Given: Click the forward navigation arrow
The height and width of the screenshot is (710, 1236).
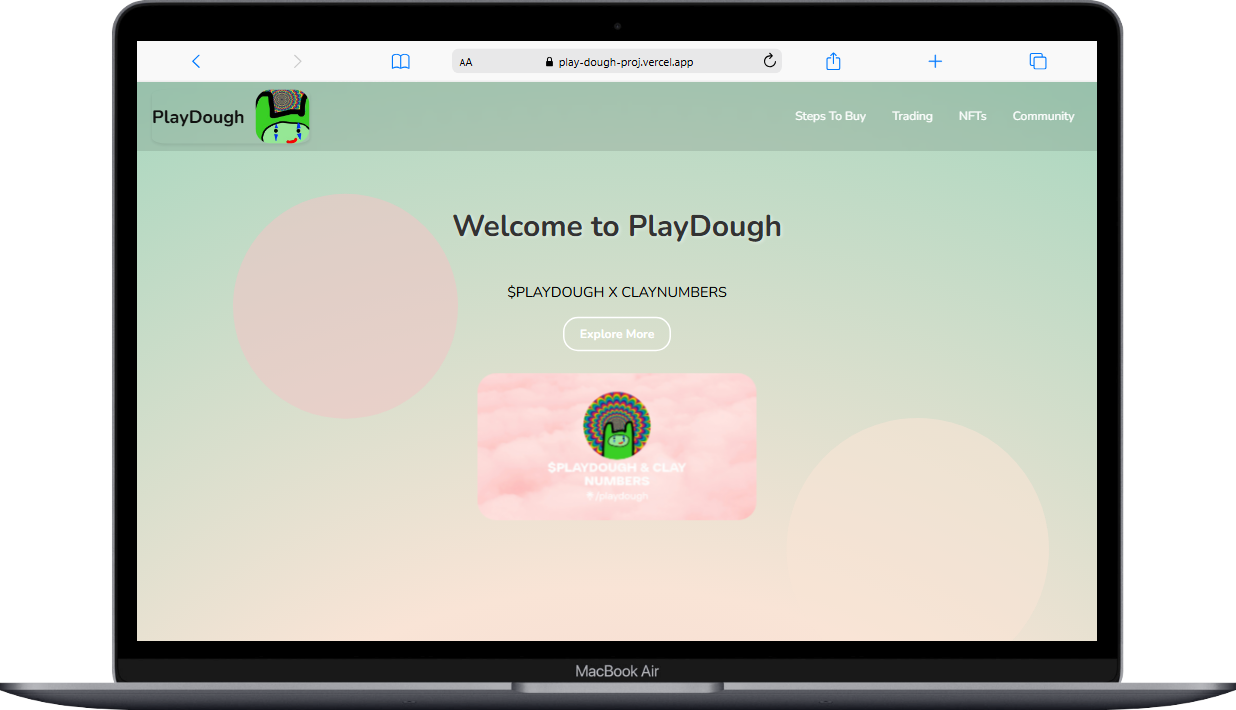Looking at the screenshot, I should point(297,61).
